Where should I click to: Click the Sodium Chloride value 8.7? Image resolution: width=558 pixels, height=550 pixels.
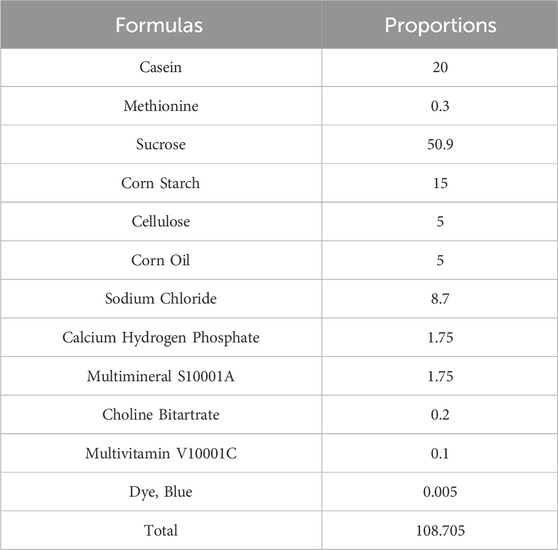coord(440,299)
